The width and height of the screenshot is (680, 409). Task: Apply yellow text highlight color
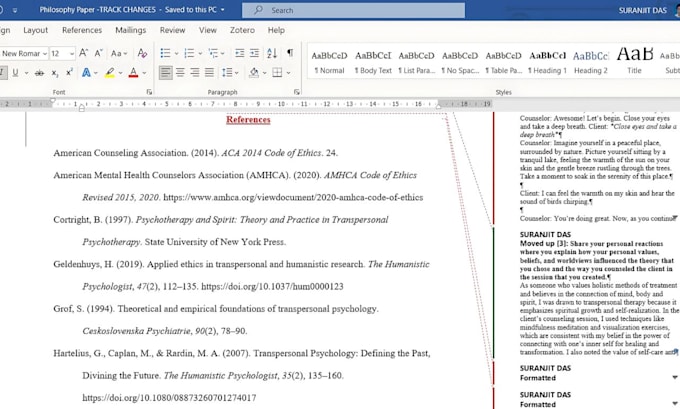[110, 72]
